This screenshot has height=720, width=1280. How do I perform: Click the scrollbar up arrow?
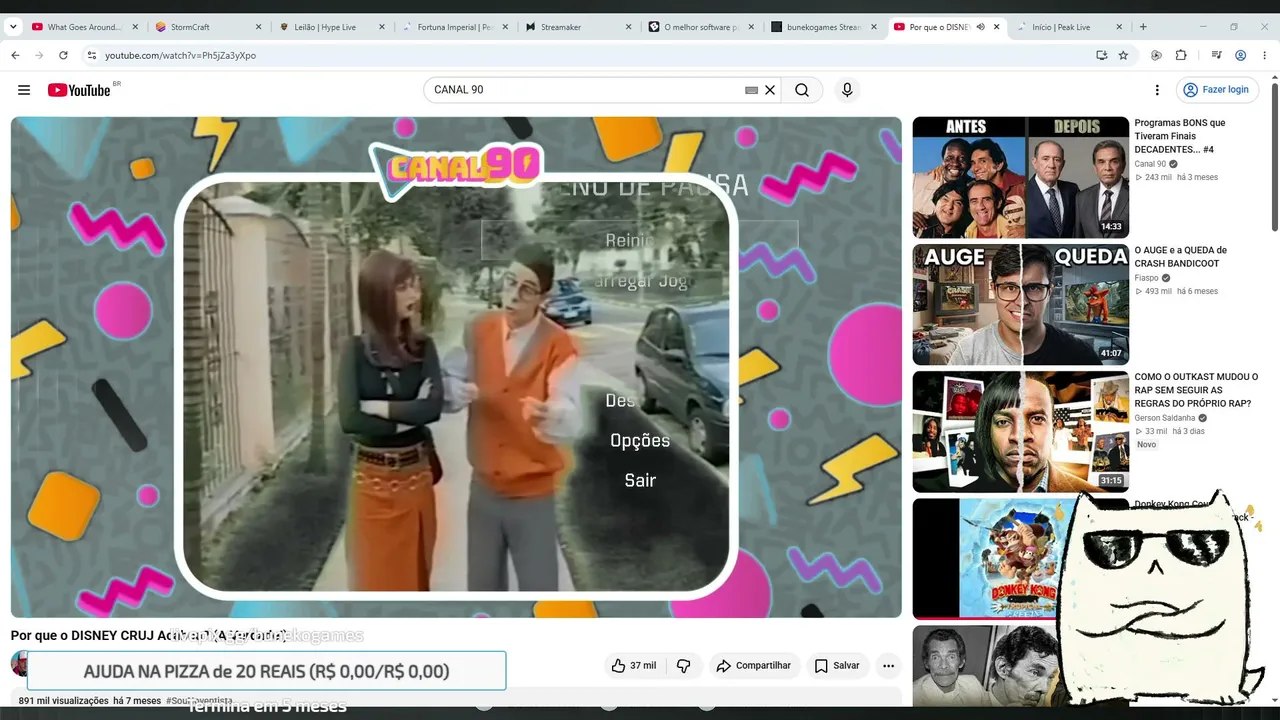[1274, 75]
